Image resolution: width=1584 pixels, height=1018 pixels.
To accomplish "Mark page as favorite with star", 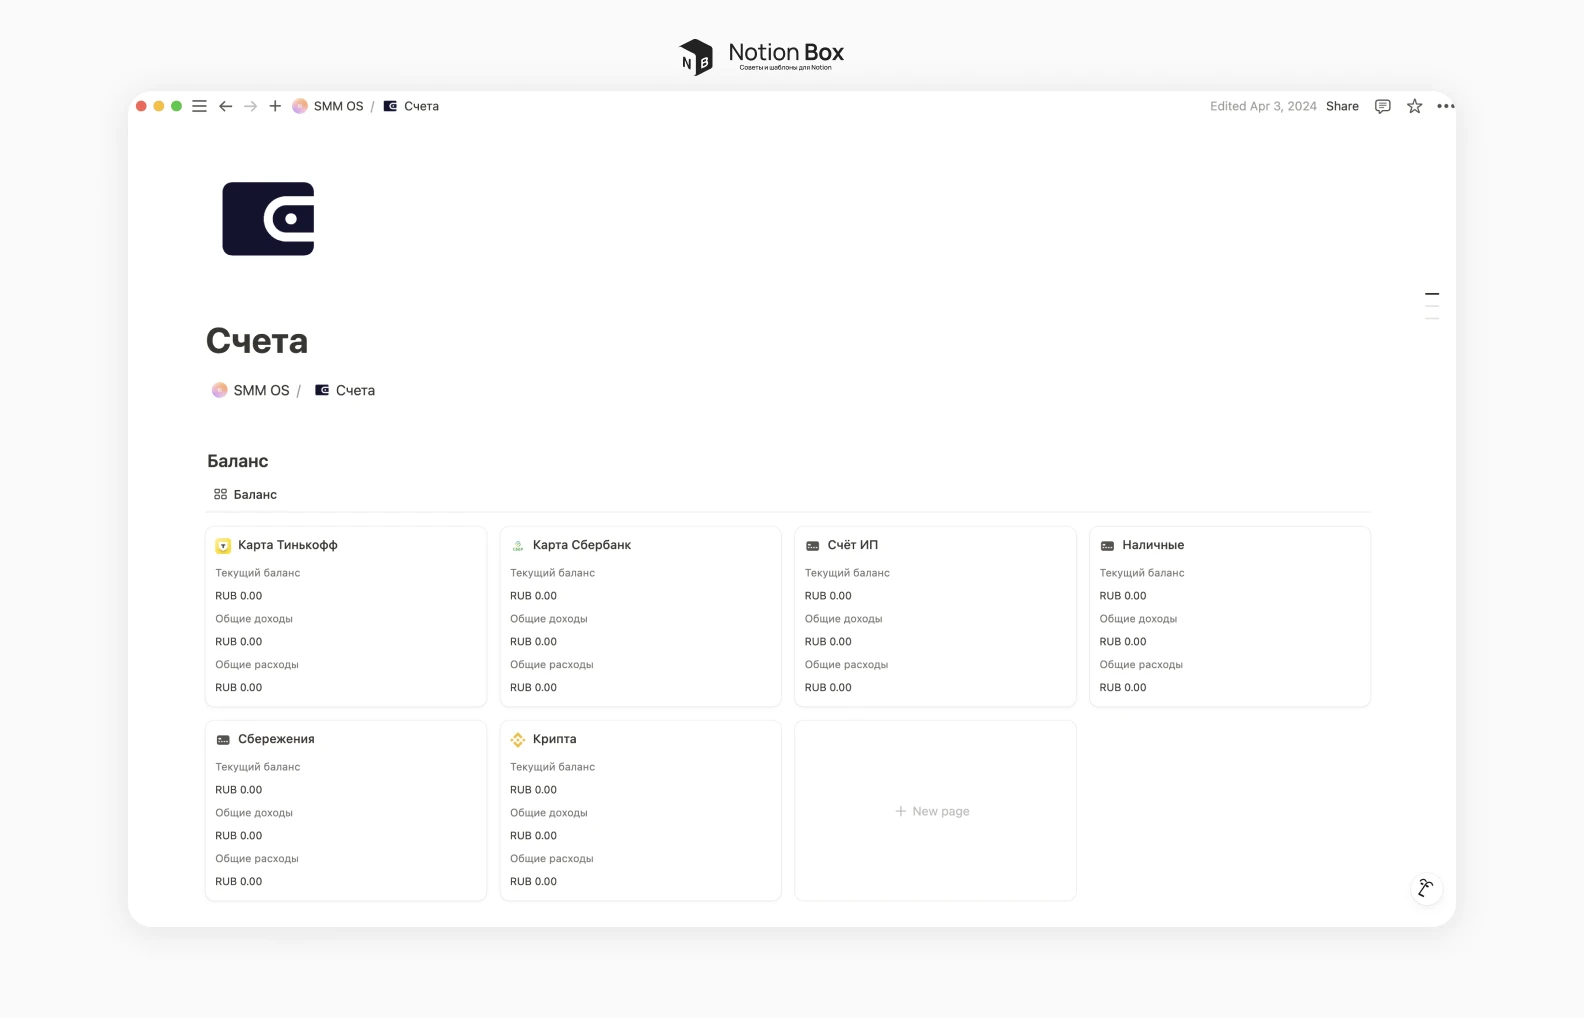I will click(1414, 106).
